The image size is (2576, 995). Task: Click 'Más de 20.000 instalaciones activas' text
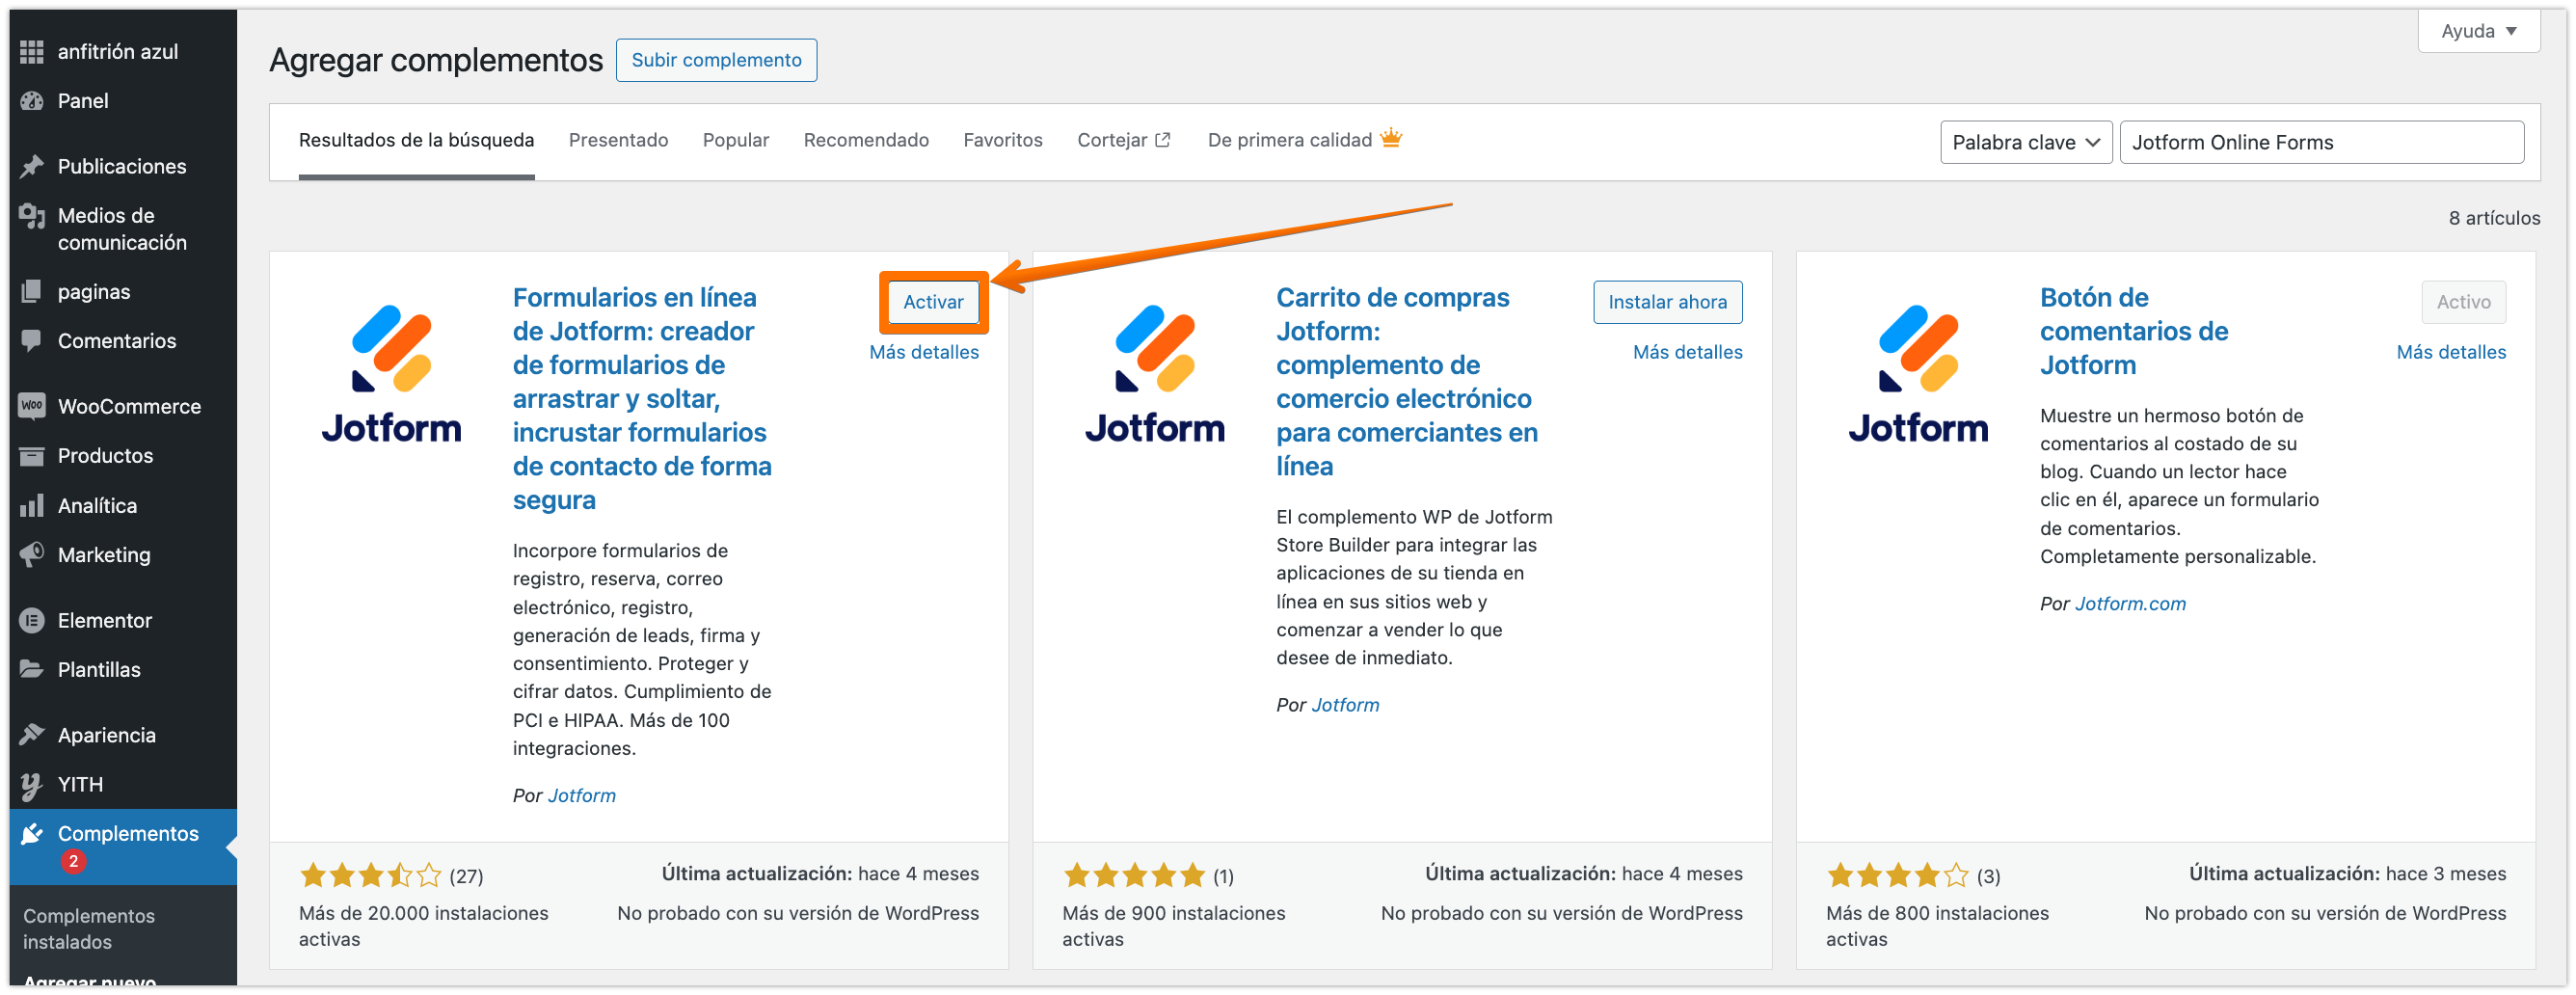423,927
